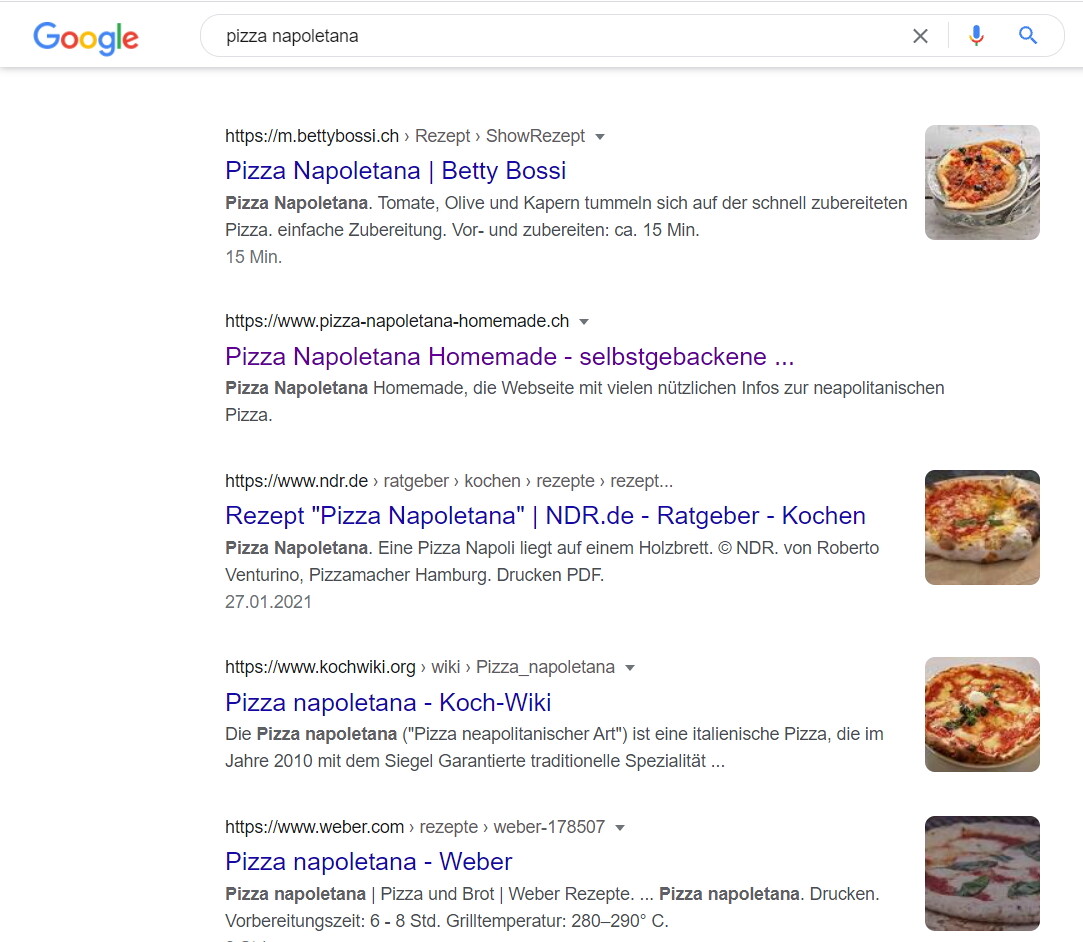Clear the search box with the X icon

click(920, 36)
